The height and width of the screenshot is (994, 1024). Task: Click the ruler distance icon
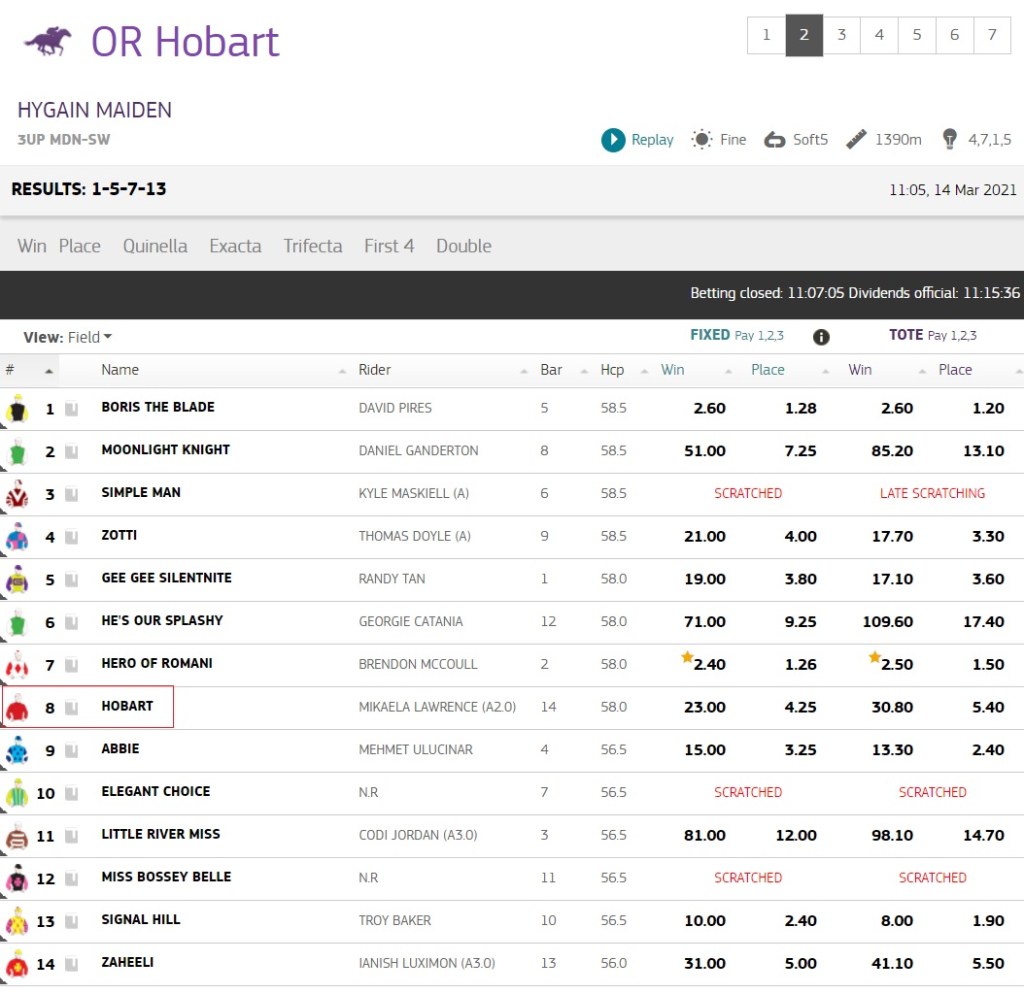coord(856,140)
